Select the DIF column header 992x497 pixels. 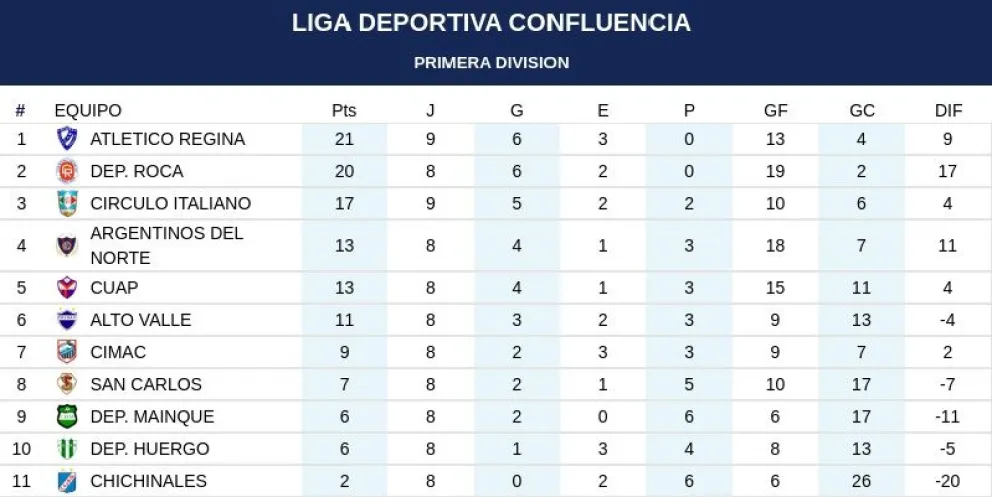click(948, 110)
